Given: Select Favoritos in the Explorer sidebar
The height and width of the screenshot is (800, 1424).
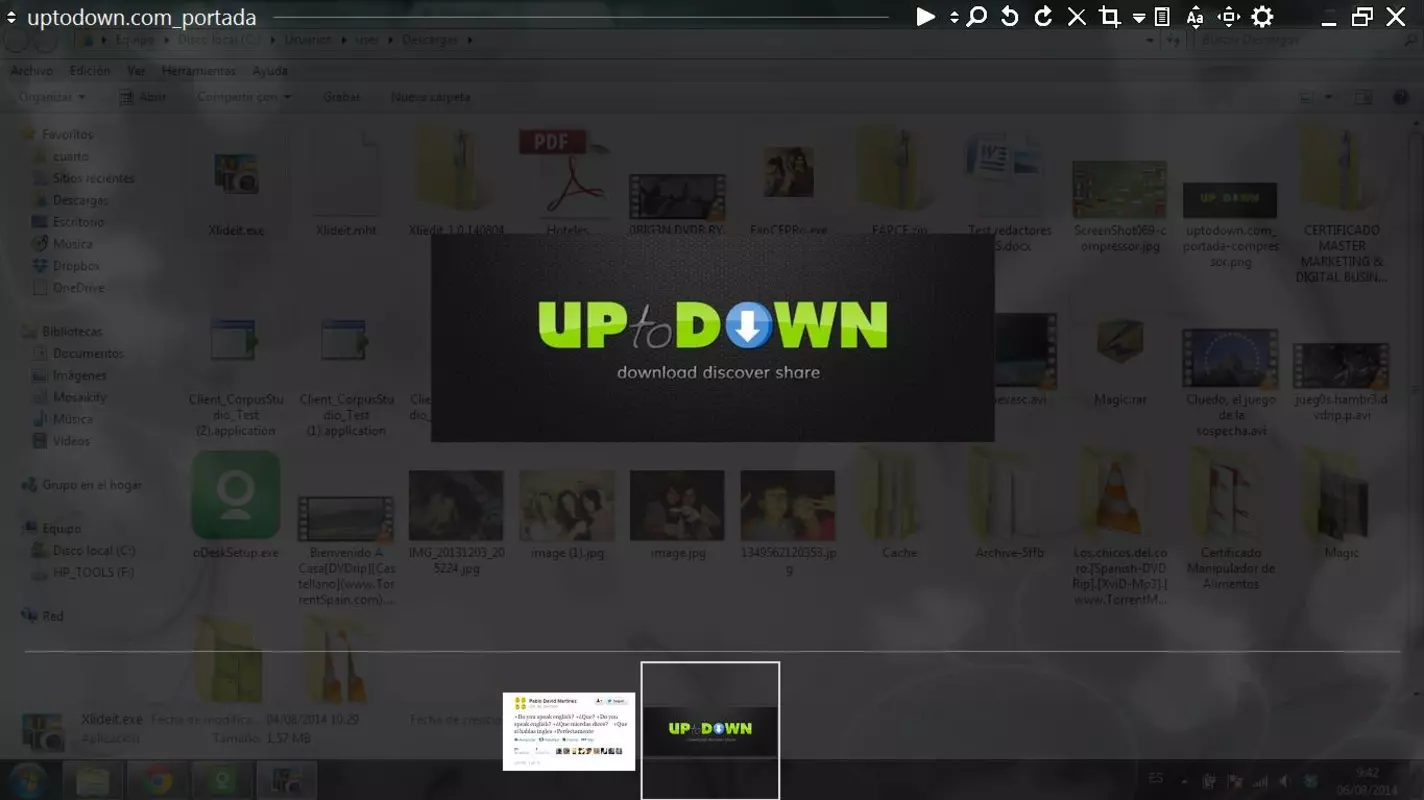Looking at the screenshot, I should (67, 134).
